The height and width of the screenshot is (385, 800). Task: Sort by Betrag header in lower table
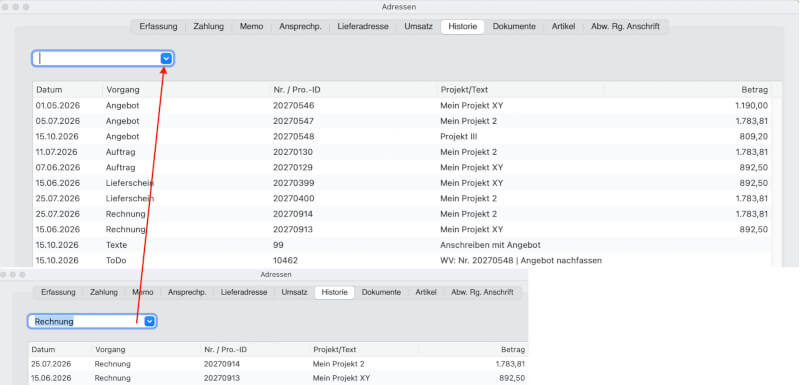point(513,350)
